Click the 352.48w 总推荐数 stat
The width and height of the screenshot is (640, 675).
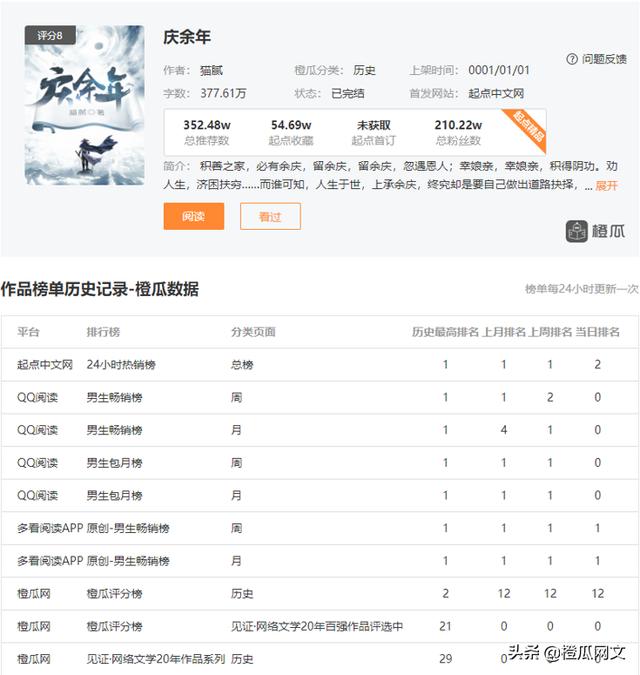click(x=207, y=132)
